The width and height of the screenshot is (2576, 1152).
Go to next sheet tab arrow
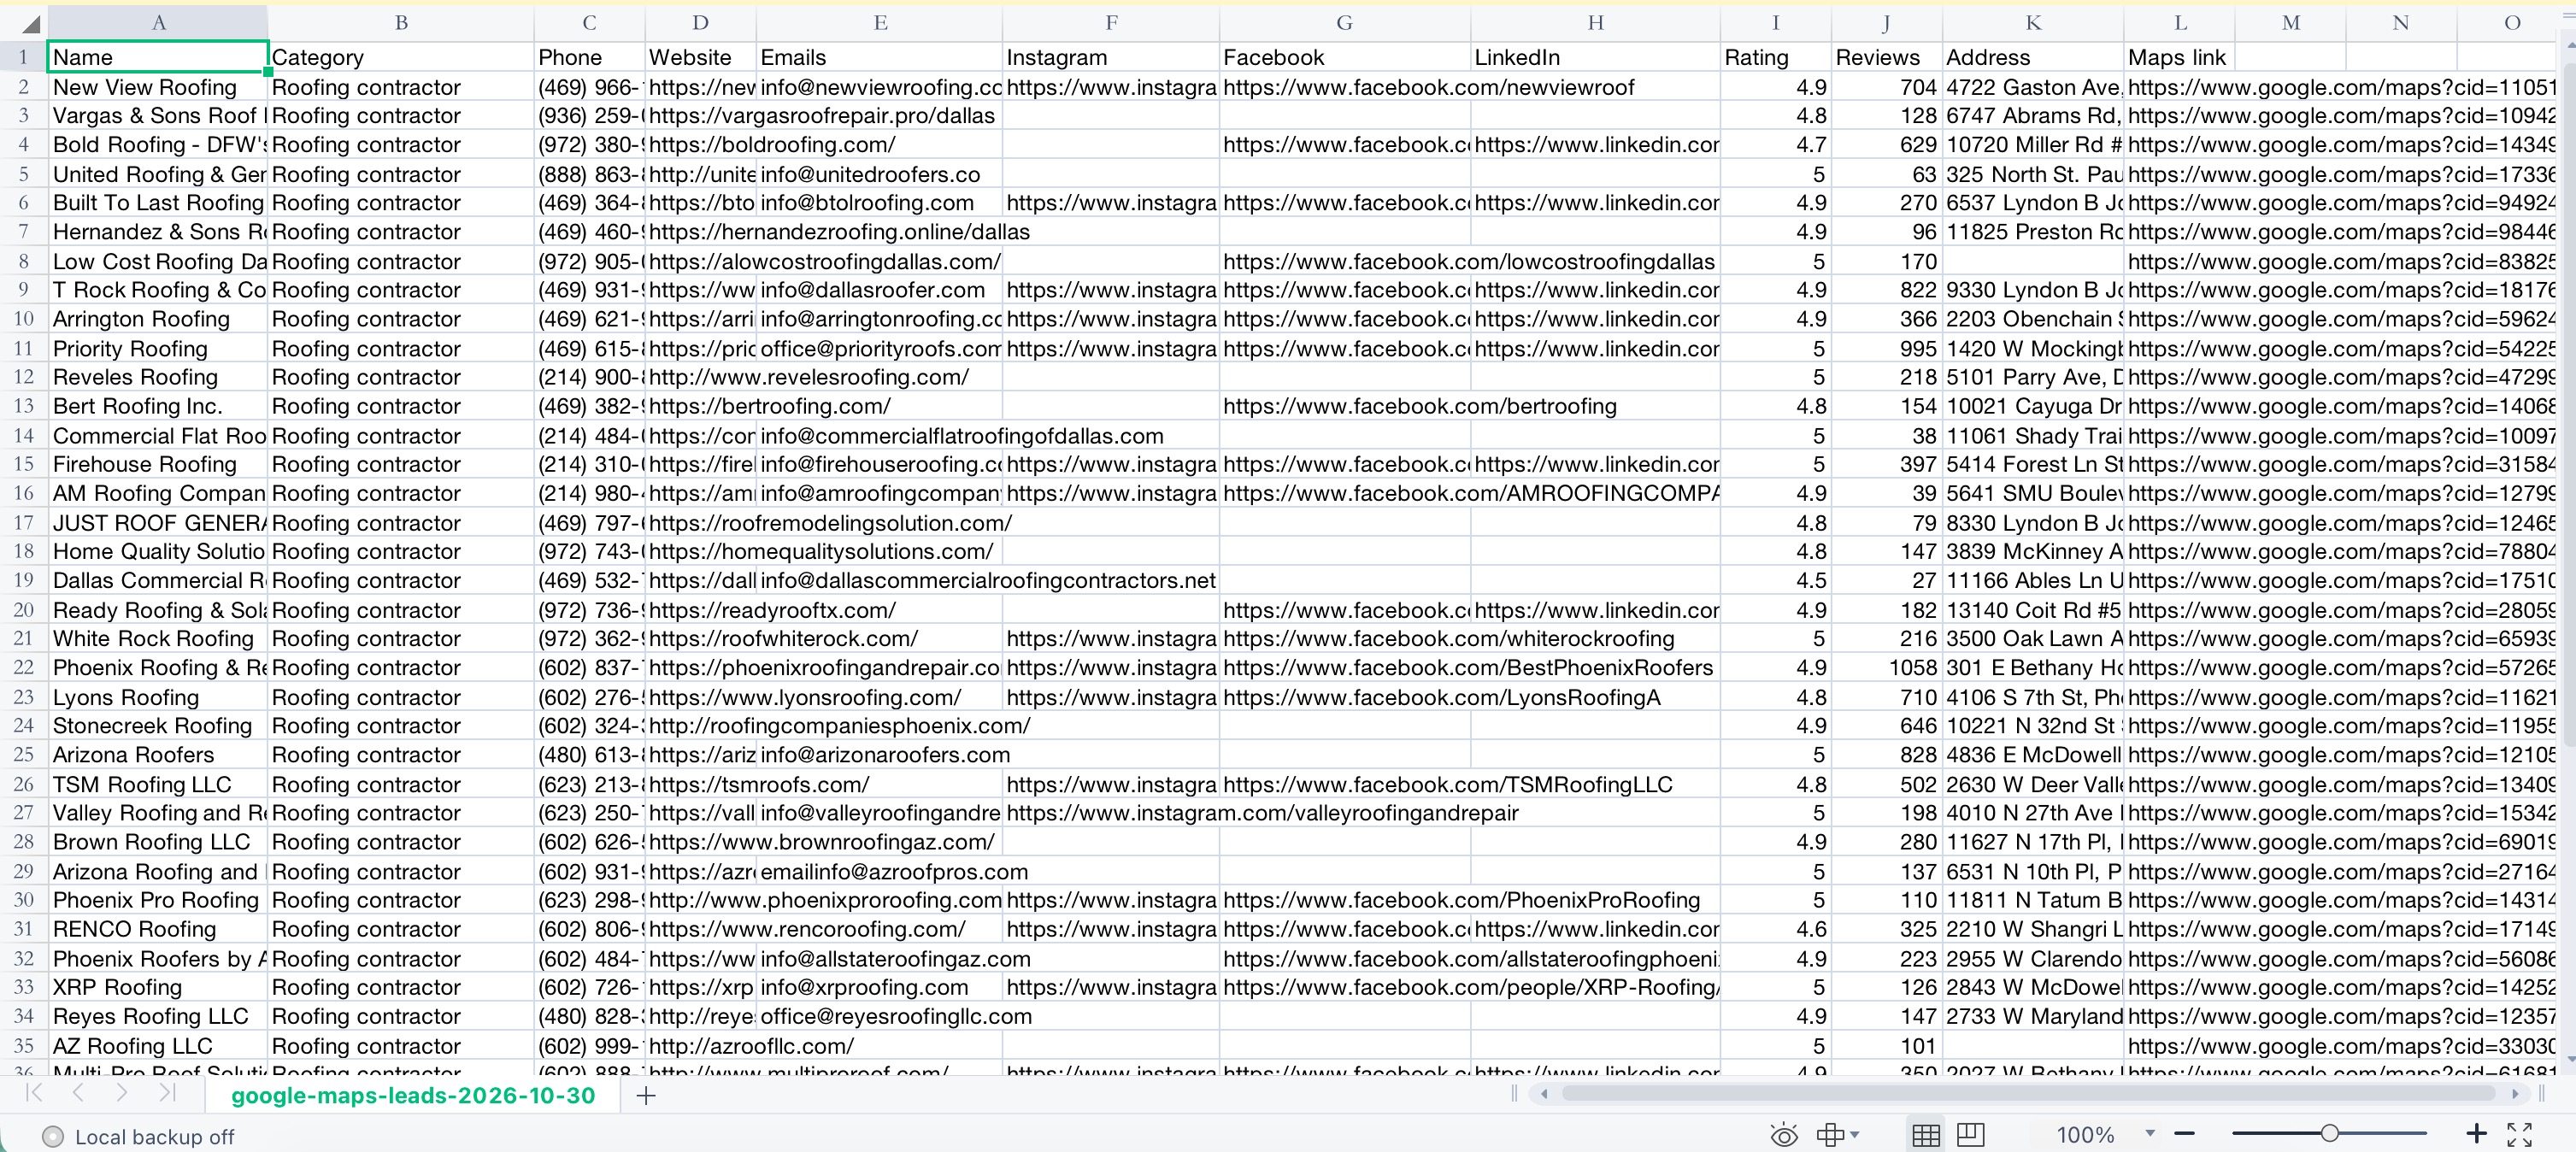(122, 1093)
